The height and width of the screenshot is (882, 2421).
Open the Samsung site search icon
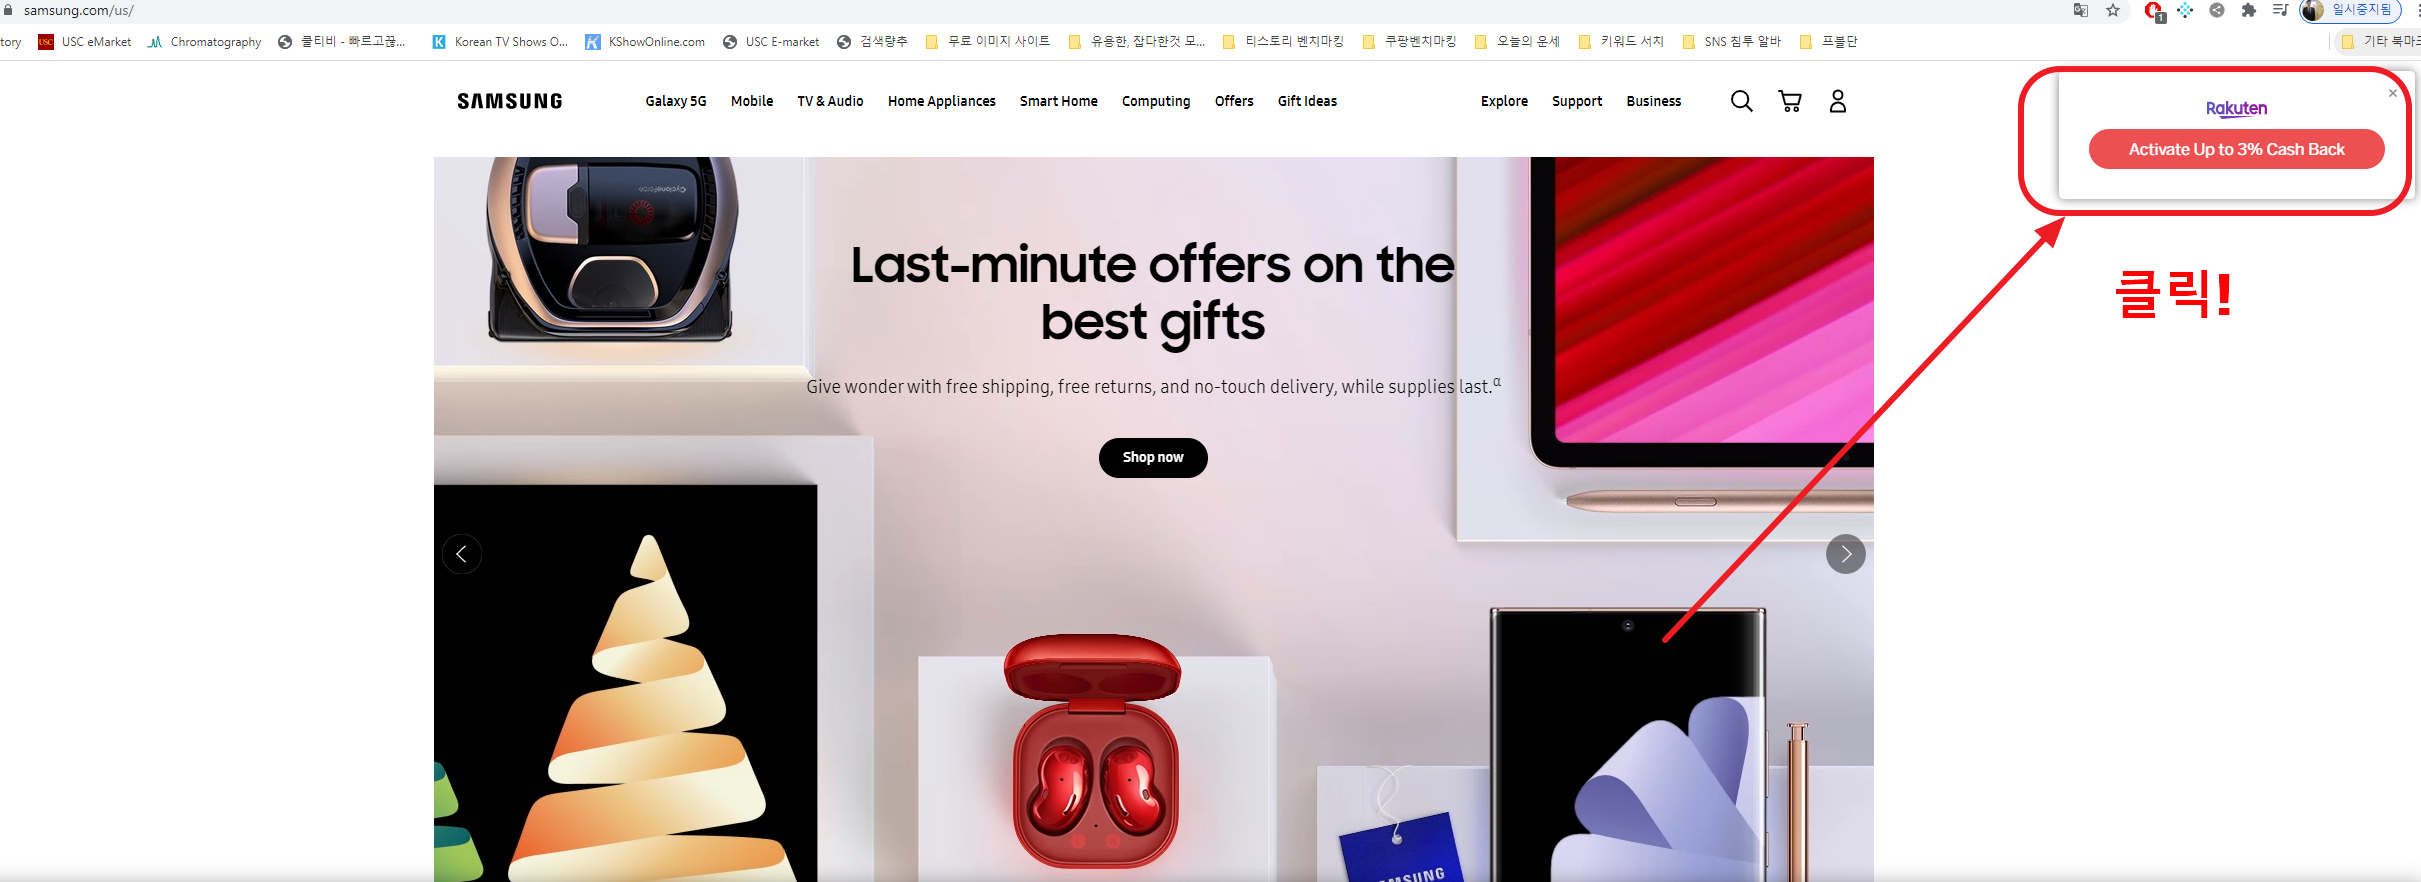1741,101
